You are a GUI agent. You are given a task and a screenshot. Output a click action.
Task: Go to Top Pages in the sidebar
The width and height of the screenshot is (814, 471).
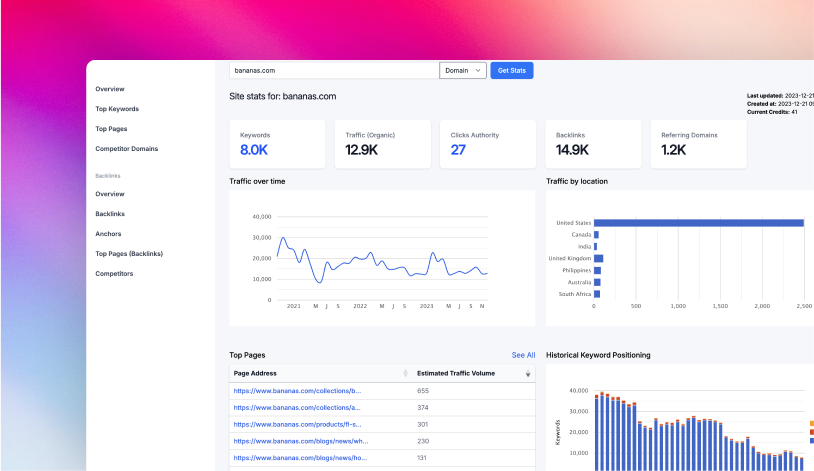click(111, 129)
